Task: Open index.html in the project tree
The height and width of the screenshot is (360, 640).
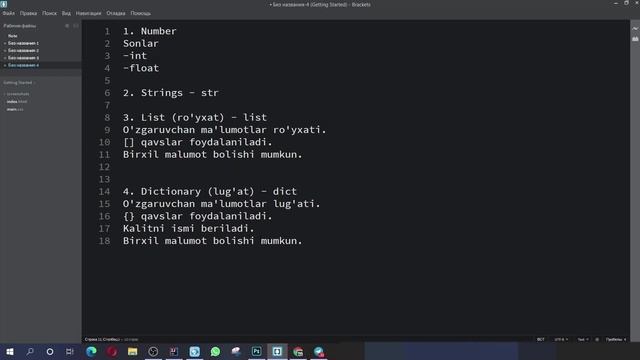Action: (17, 102)
